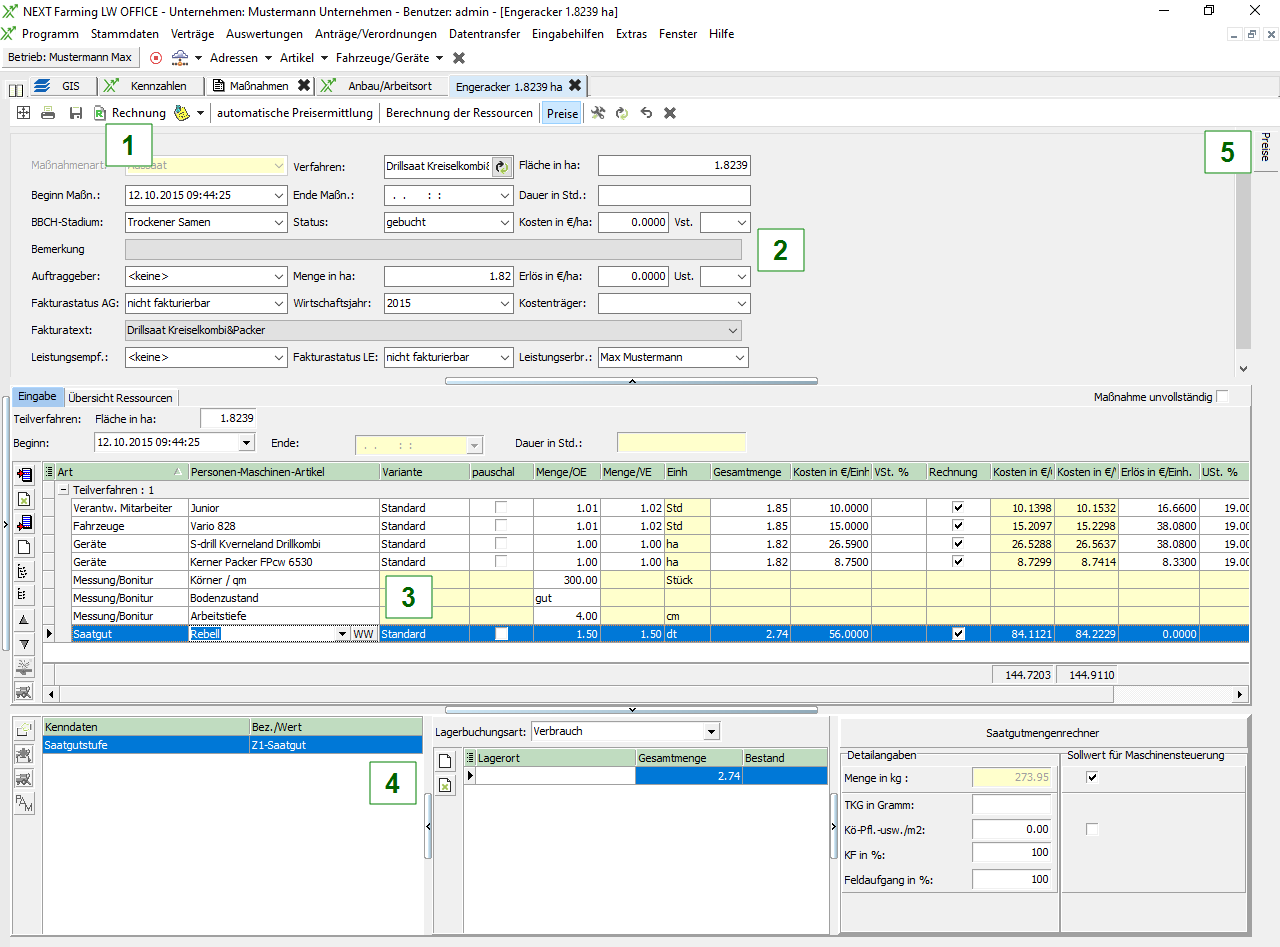This screenshot has width=1280, height=947.
Task: Click the printer icon in toolbar
Action: (x=48, y=113)
